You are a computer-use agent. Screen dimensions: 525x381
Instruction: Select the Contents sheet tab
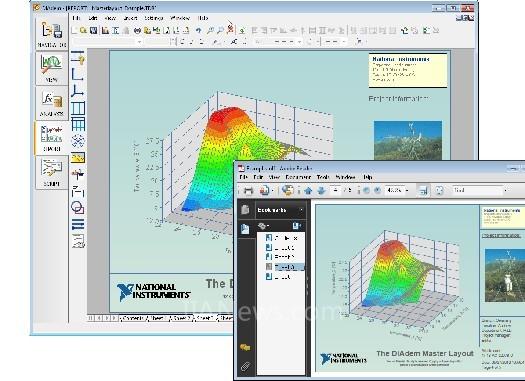point(133,318)
